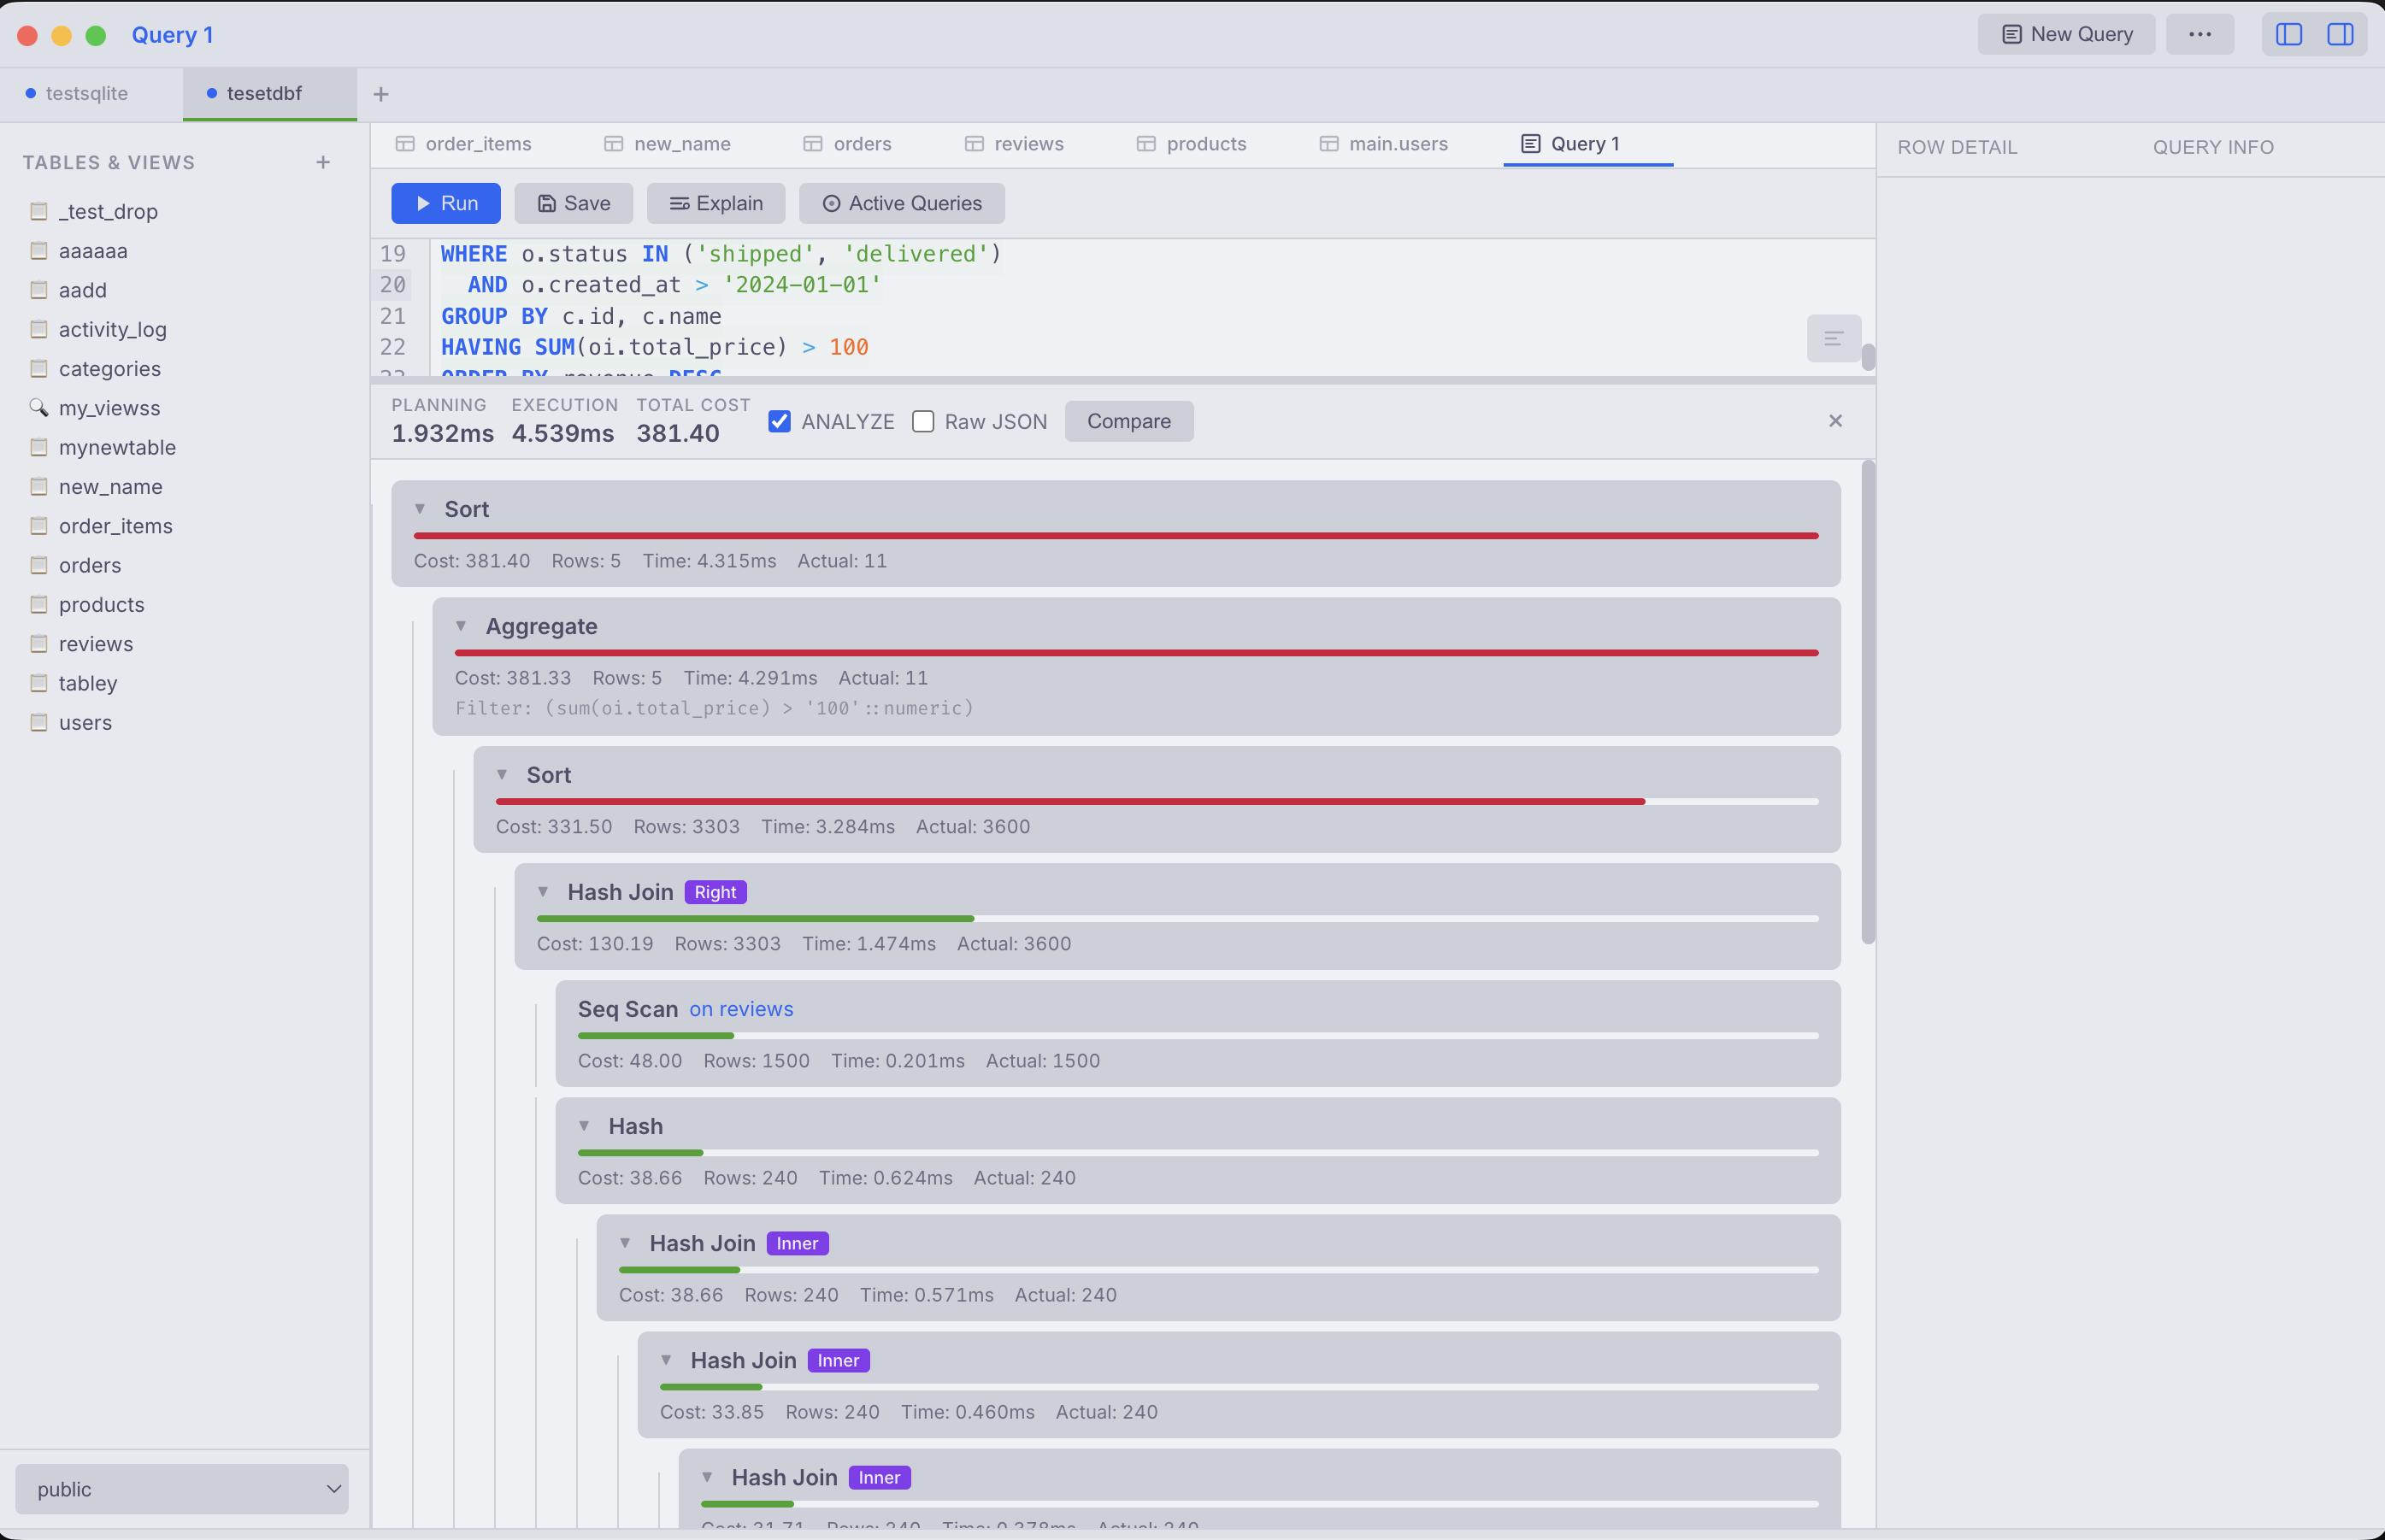2385x1540 pixels.
Task: Collapse the Hash Join Right node
Action: tap(543, 892)
